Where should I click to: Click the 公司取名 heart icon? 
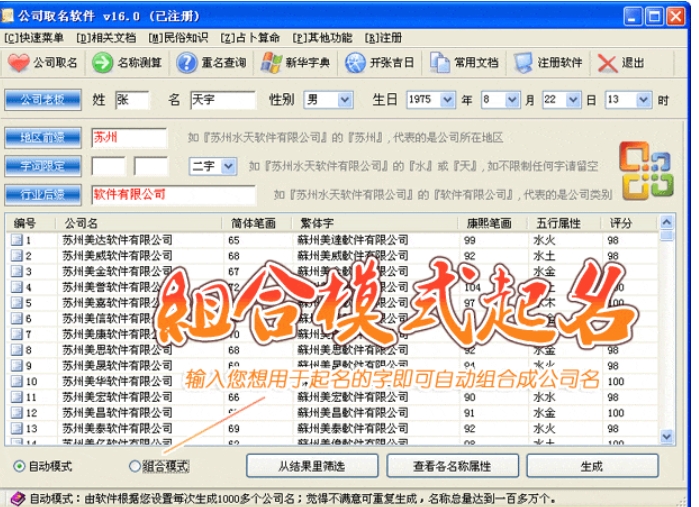[19, 63]
